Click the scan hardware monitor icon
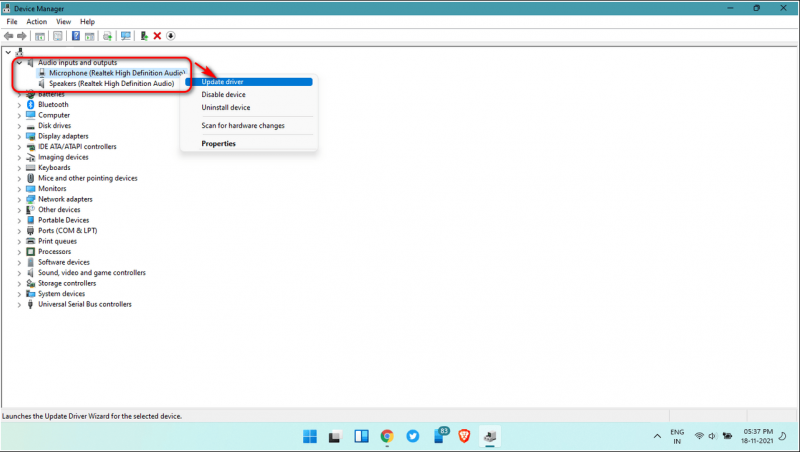 click(x=126, y=36)
